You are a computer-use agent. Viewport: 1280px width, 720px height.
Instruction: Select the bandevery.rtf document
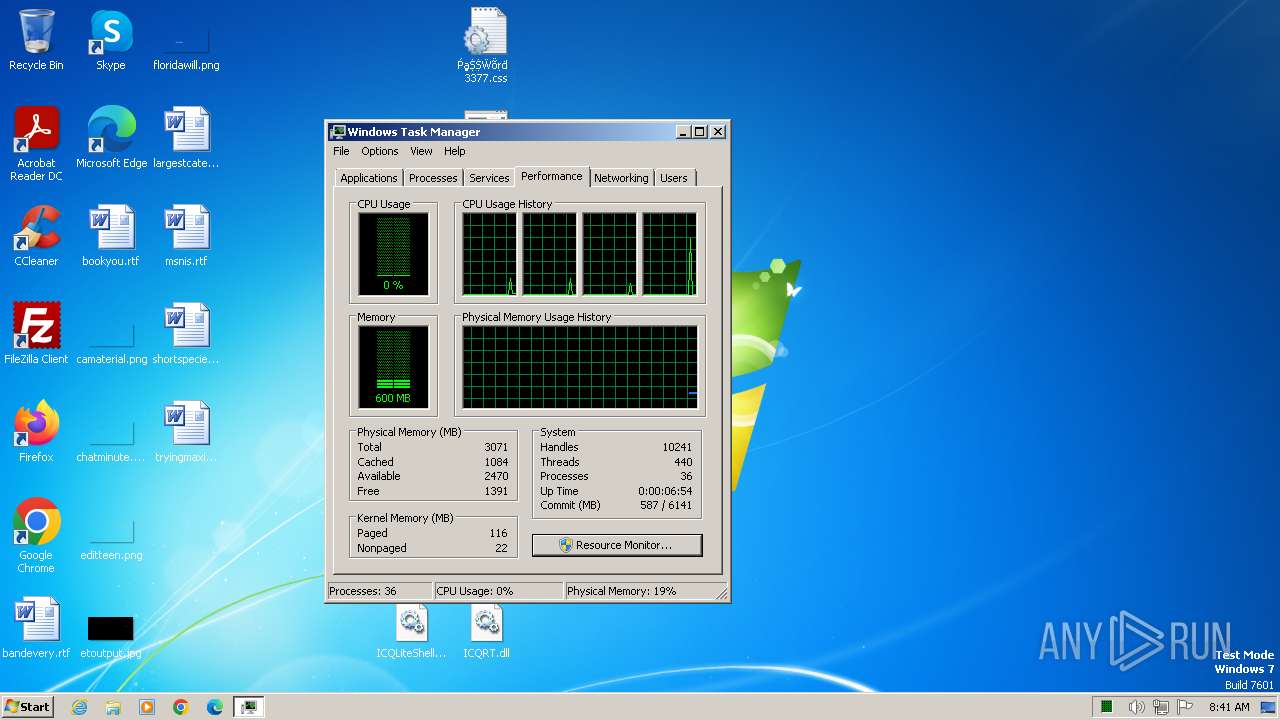click(x=36, y=628)
